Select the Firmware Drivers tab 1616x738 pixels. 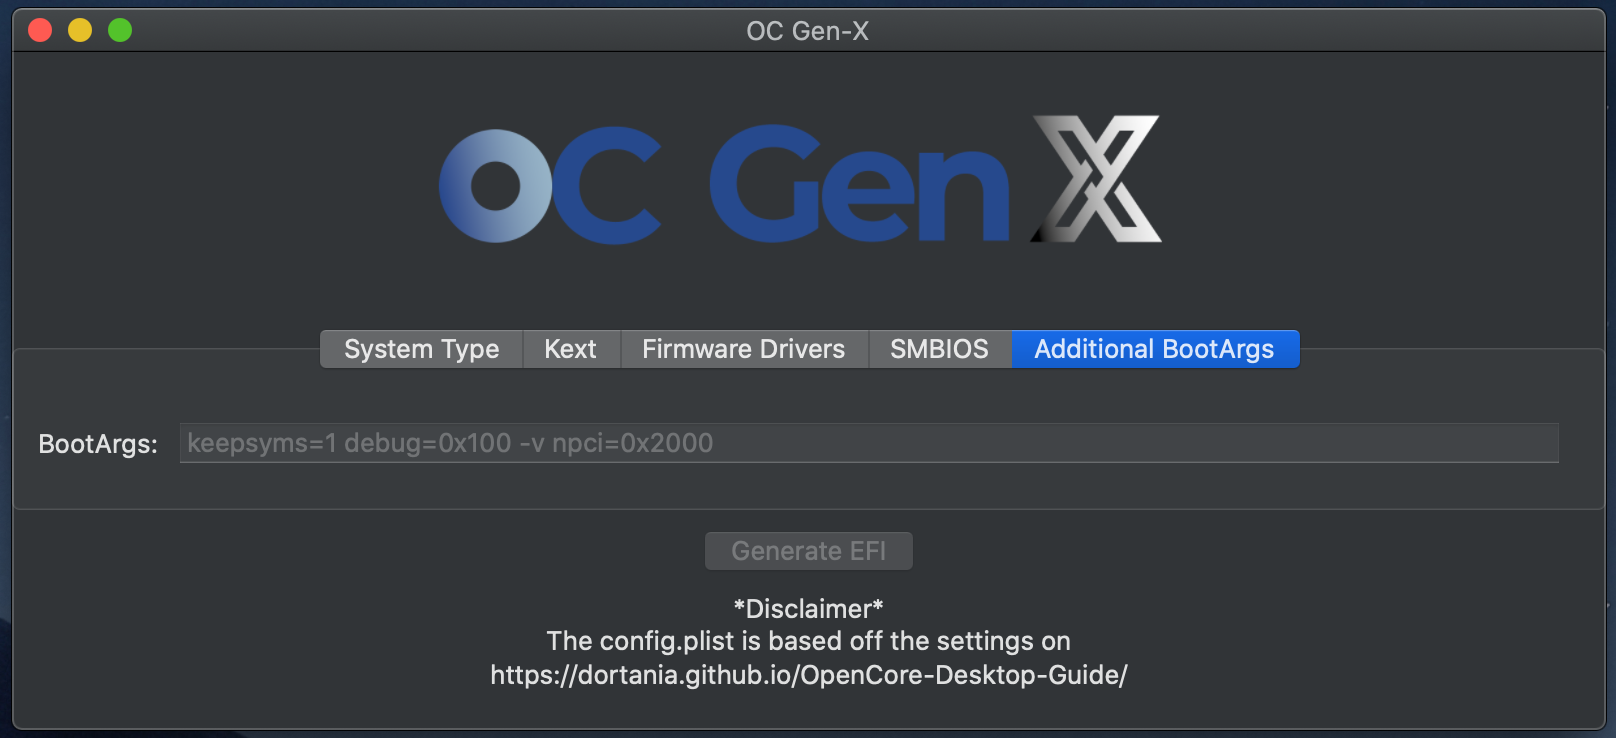[x=744, y=349]
